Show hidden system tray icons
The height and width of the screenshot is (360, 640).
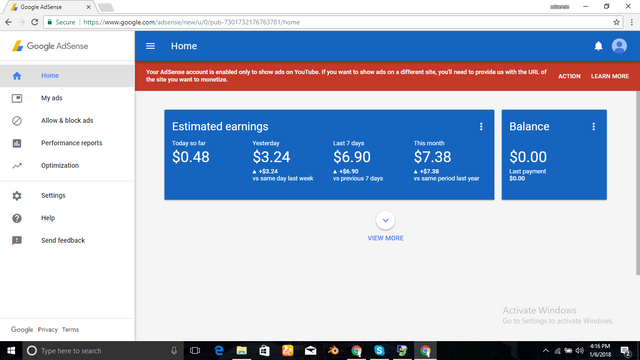[x=545, y=351]
